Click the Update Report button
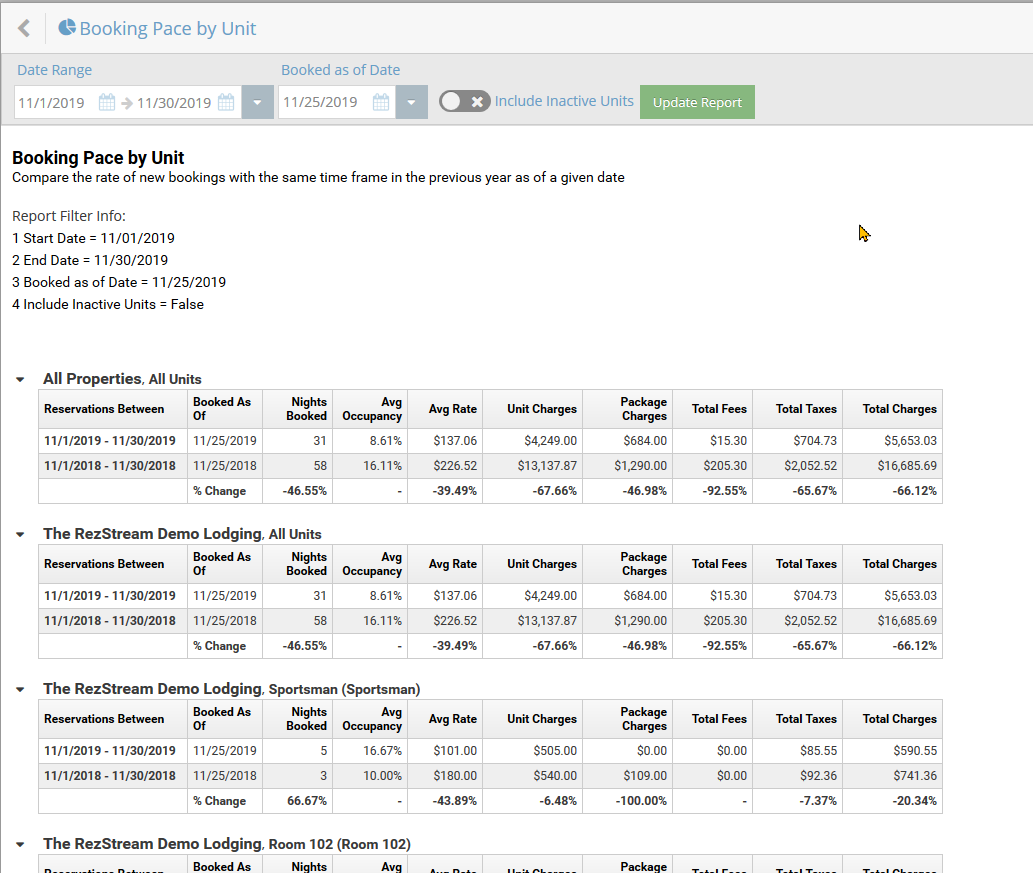Screen dimensions: 1033x873 pyautogui.click(x=697, y=102)
